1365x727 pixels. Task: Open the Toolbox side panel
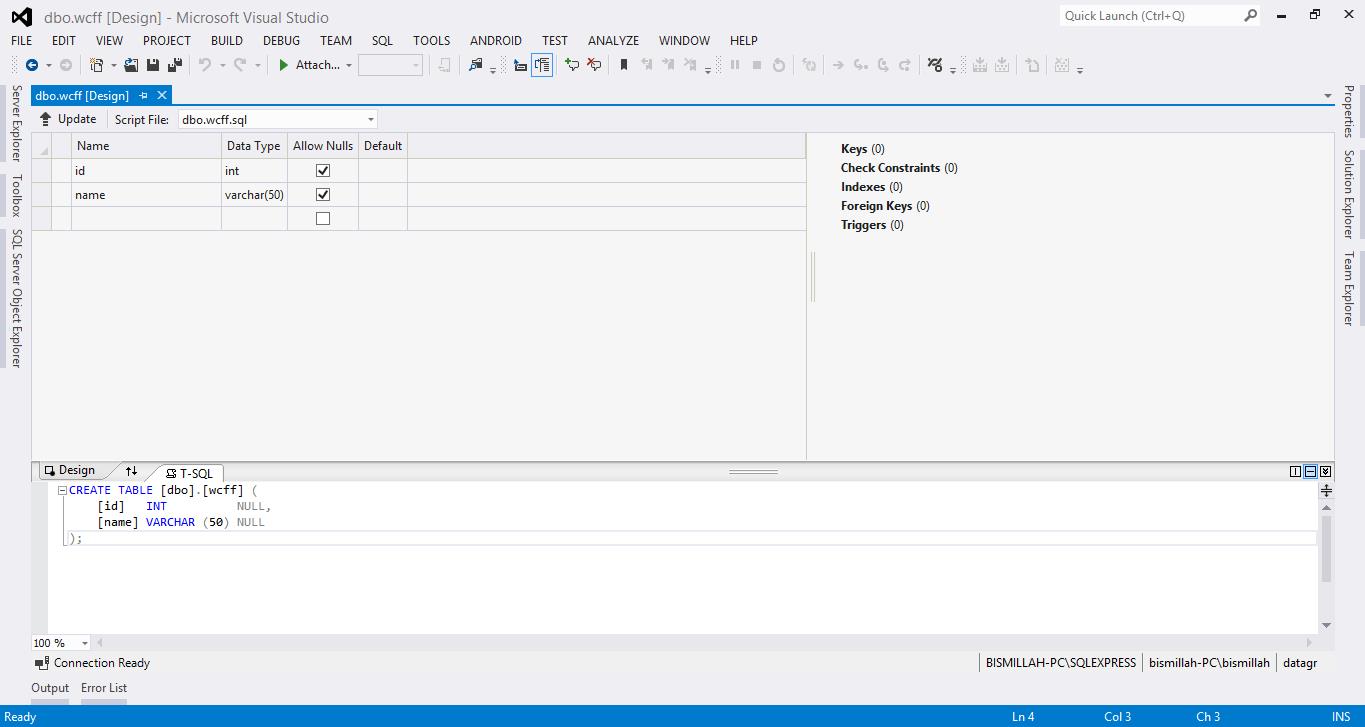point(16,195)
